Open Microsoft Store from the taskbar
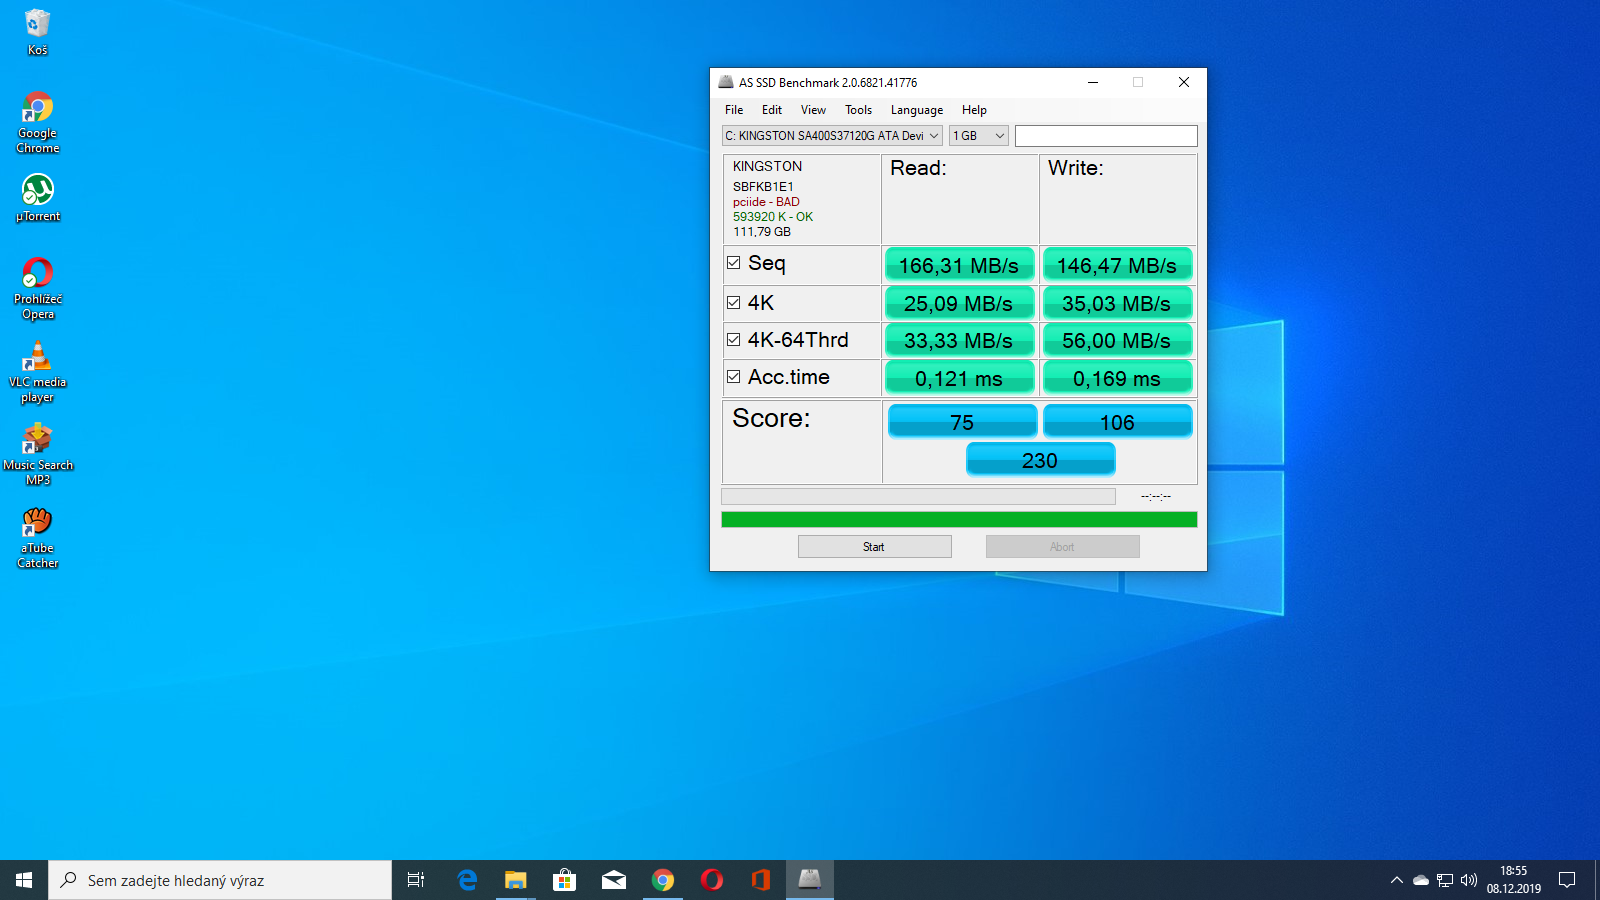This screenshot has height=900, width=1600. click(x=564, y=880)
